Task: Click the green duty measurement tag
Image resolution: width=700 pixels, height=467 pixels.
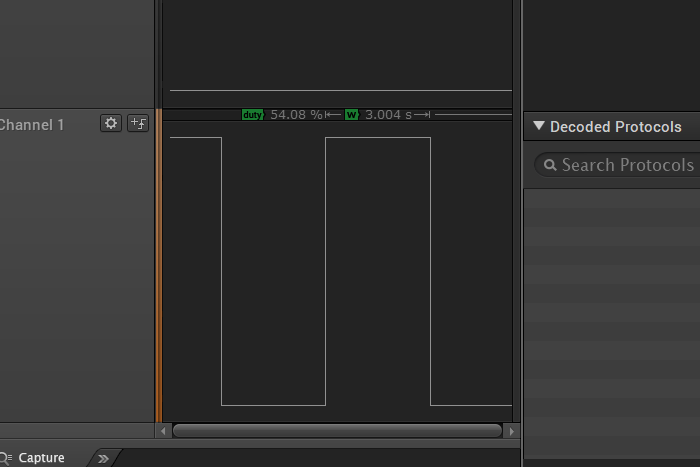Action: (x=253, y=115)
